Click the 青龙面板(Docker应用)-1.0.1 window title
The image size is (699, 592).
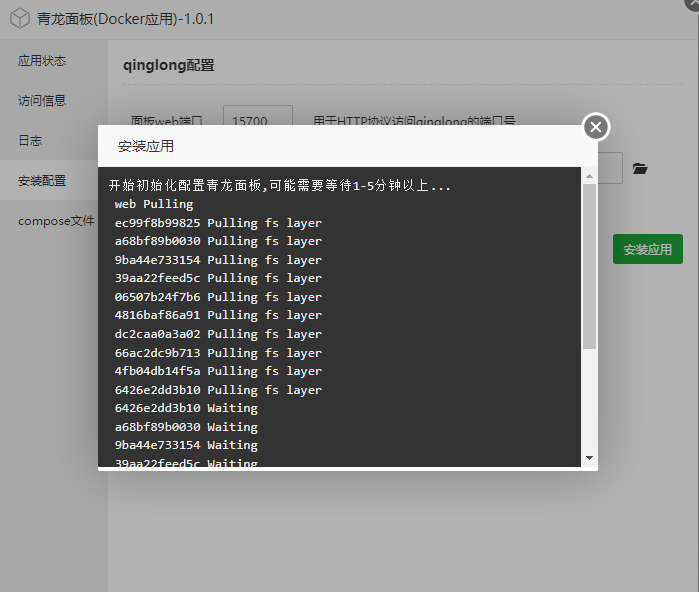125,19
